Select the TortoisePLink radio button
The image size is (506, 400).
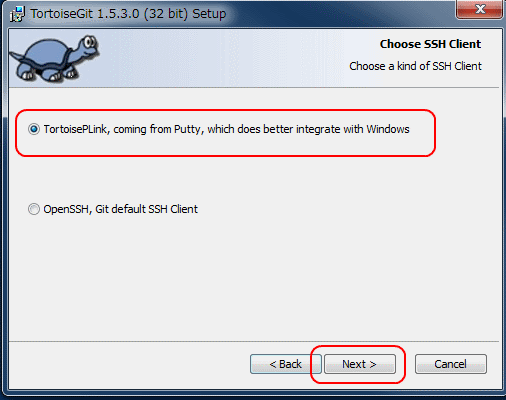tap(34, 129)
